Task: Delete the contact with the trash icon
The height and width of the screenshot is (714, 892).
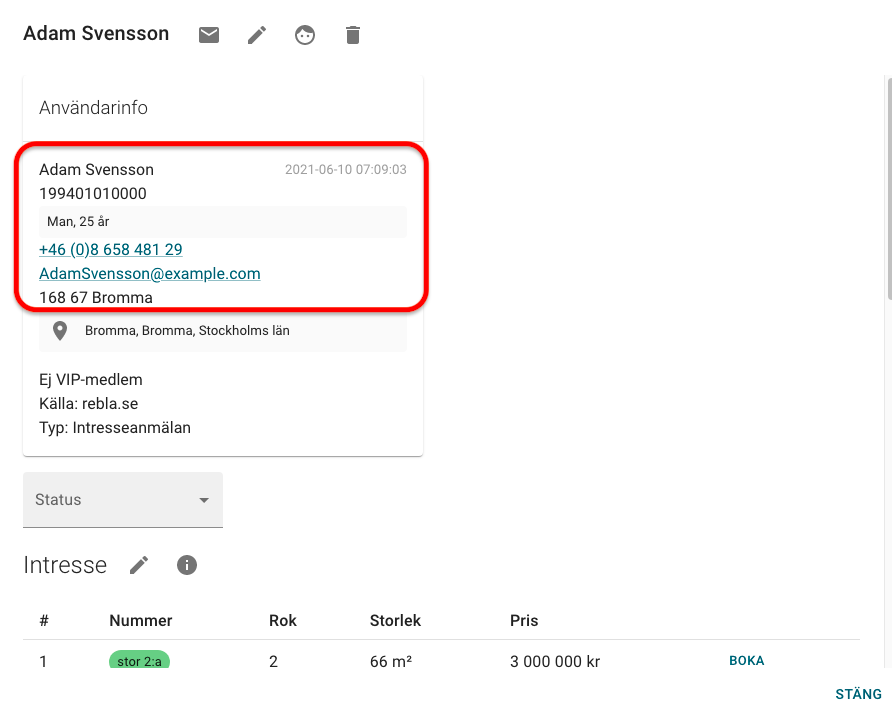Action: (352, 34)
